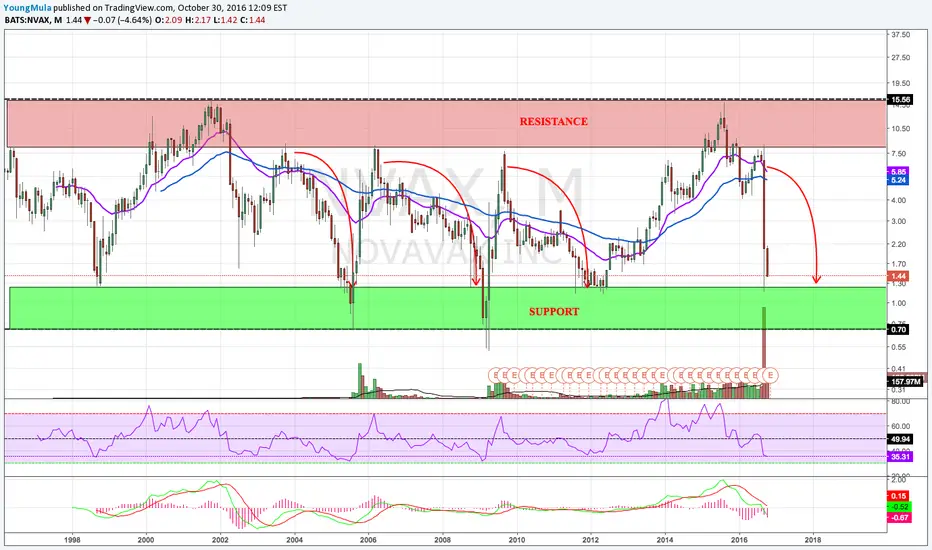Click the 4.00 price axis label
The image size is (932, 550).
(899, 200)
